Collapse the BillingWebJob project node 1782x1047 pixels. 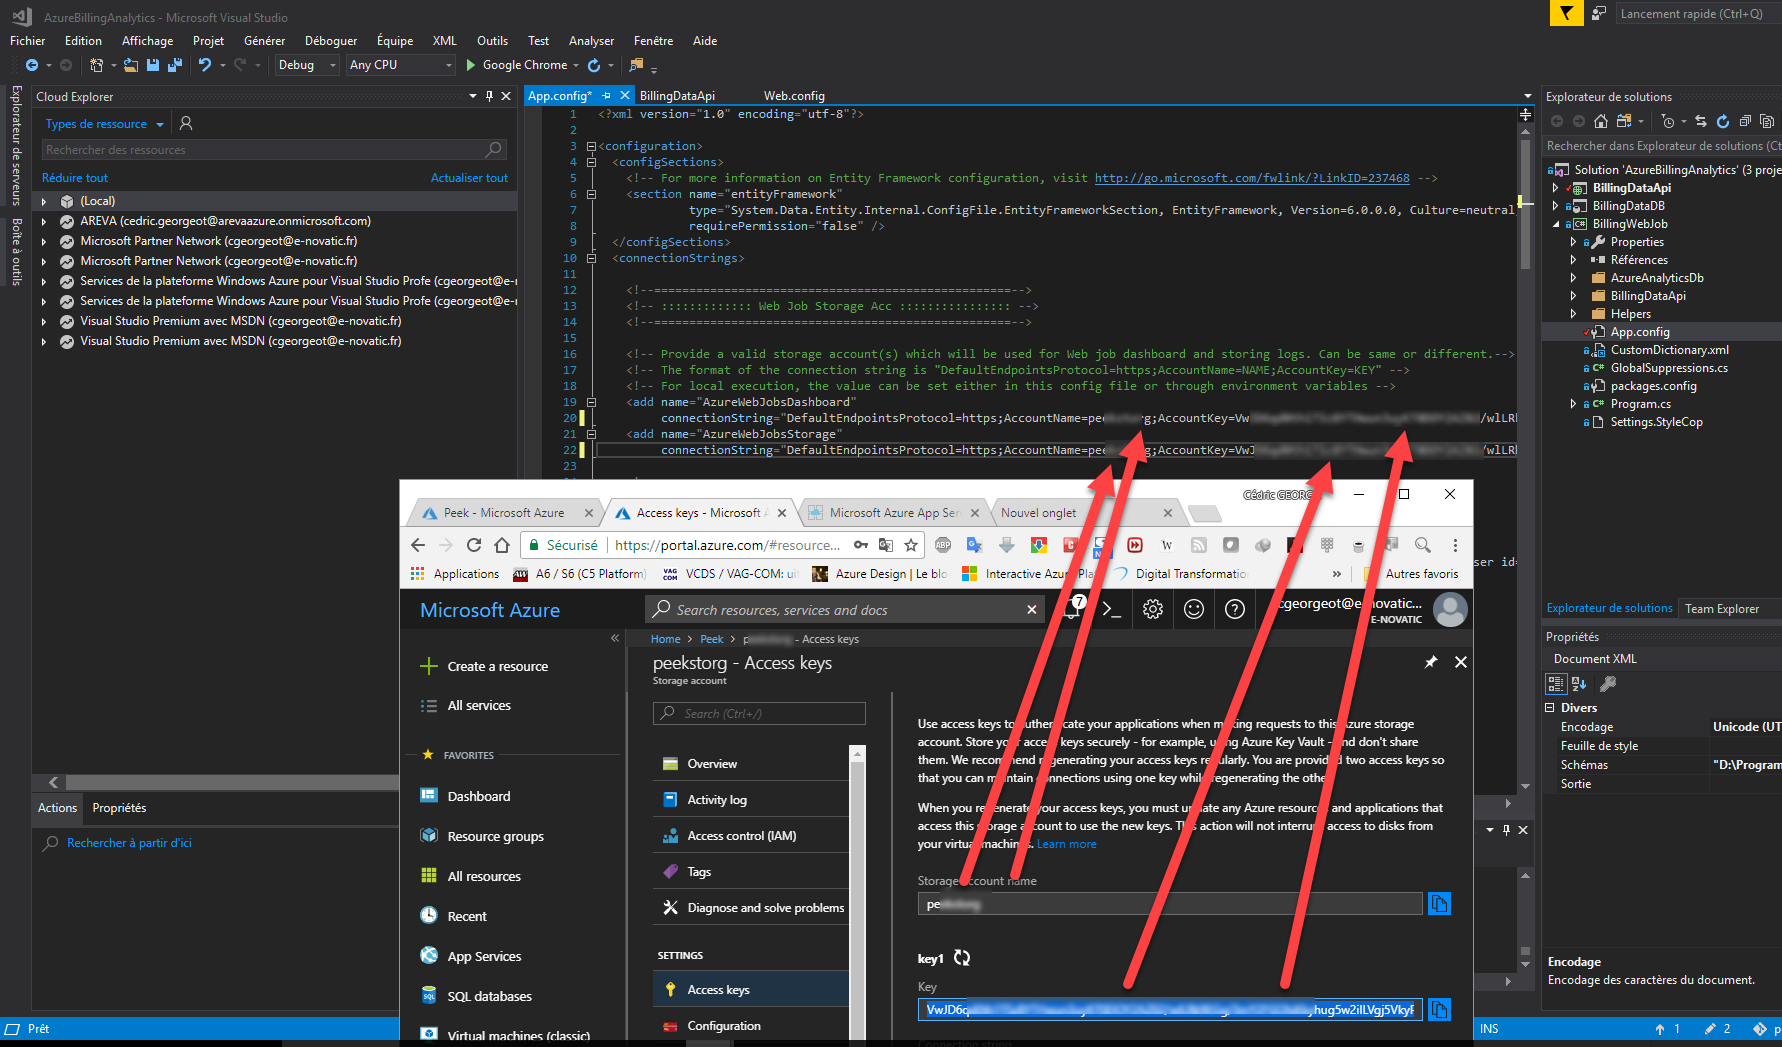click(x=1555, y=224)
